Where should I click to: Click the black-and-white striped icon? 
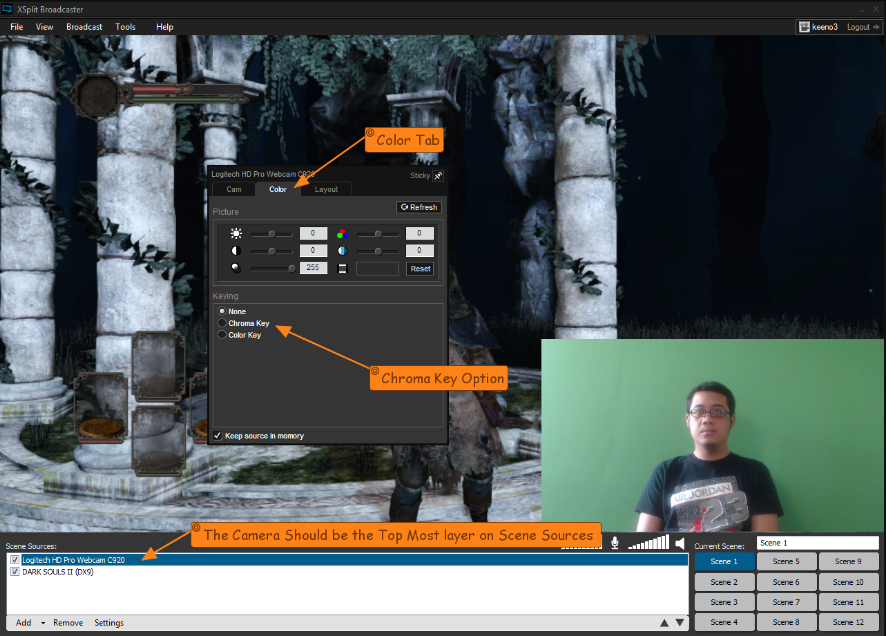[342, 269]
